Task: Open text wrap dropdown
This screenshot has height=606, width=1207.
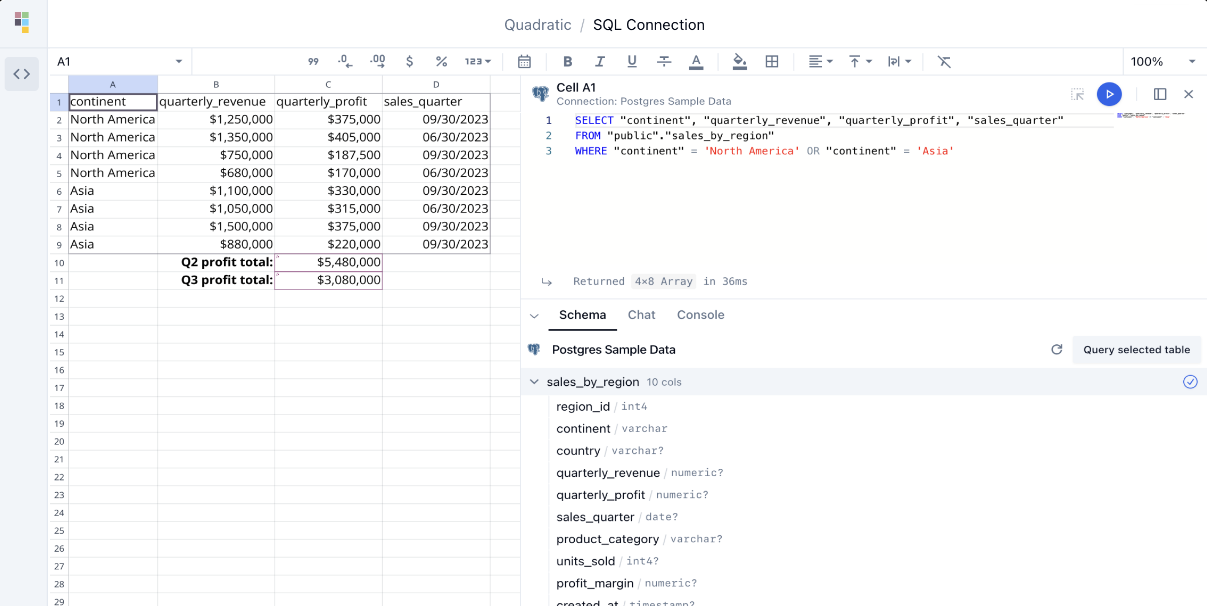Action: [899, 61]
